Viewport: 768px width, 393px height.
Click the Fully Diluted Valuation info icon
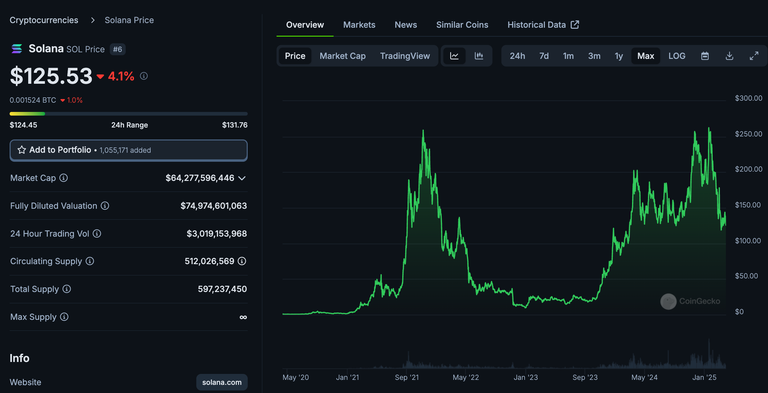pyautogui.click(x=105, y=206)
